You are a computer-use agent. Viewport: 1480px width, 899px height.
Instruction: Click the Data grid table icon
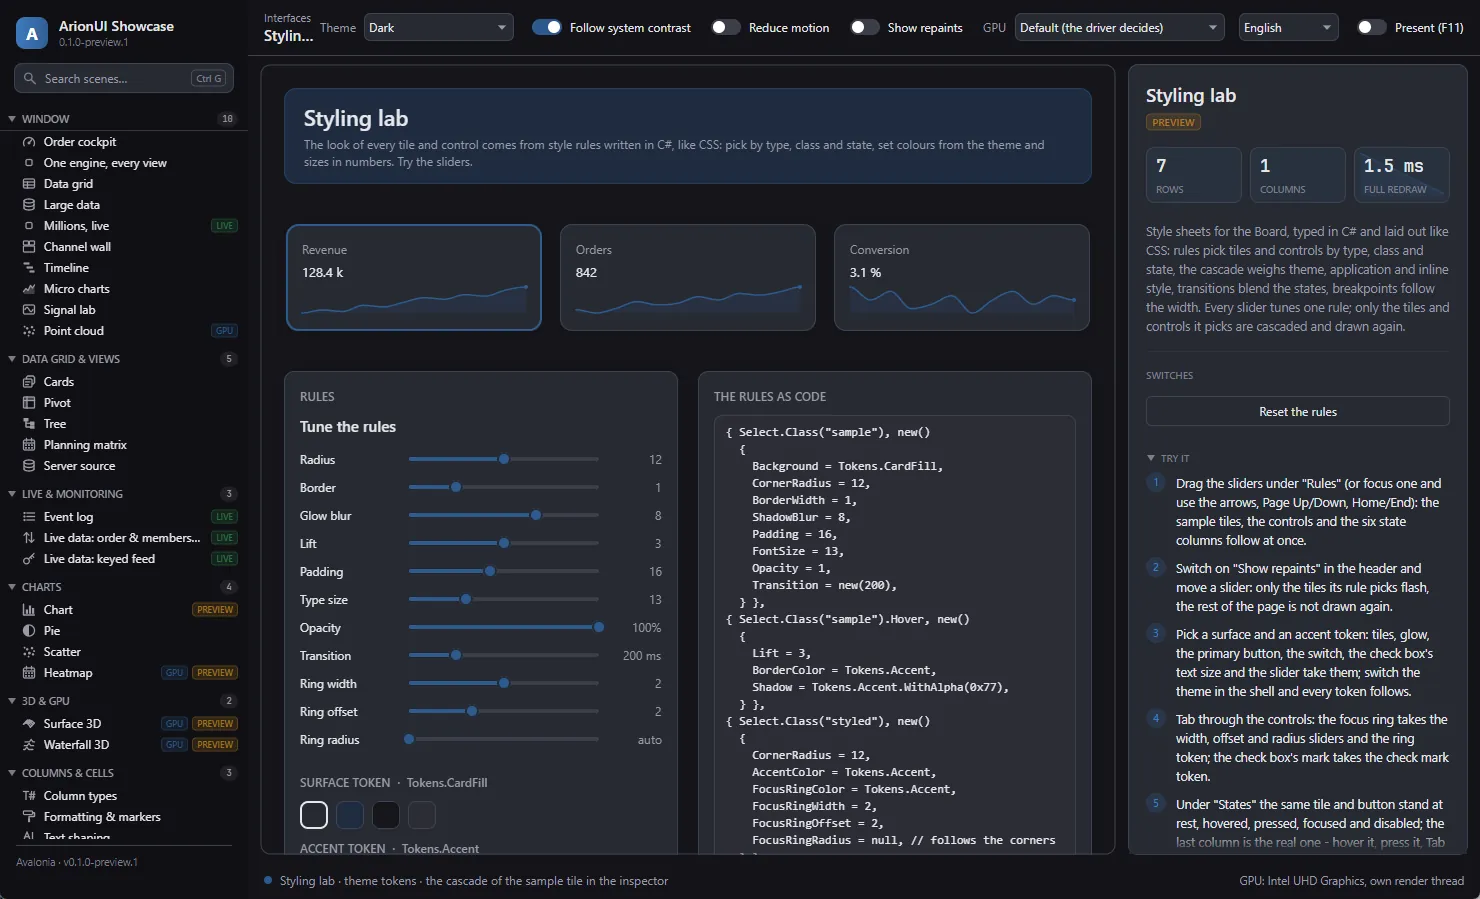coord(29,184)
